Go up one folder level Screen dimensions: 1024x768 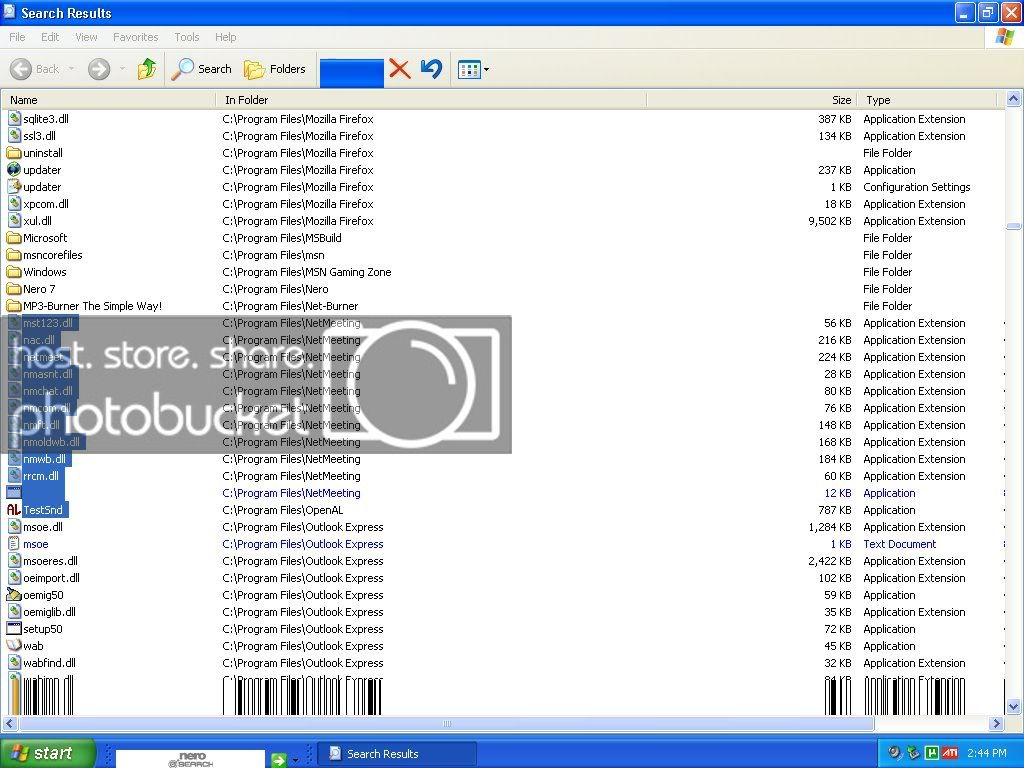147,69
